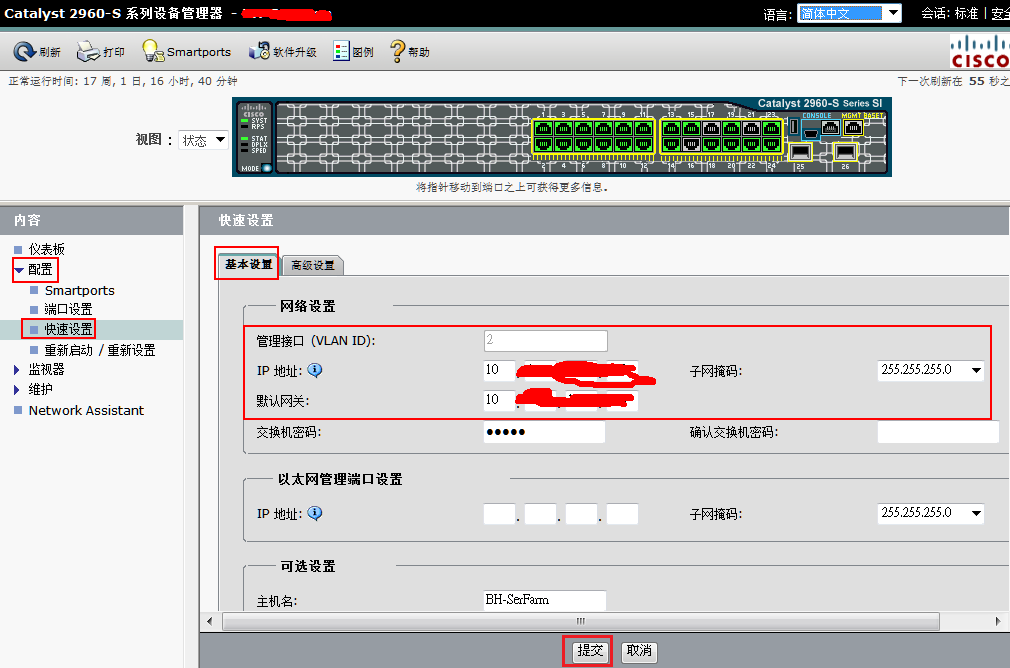Open the 视图 status dropdown

tap(204, 140)
